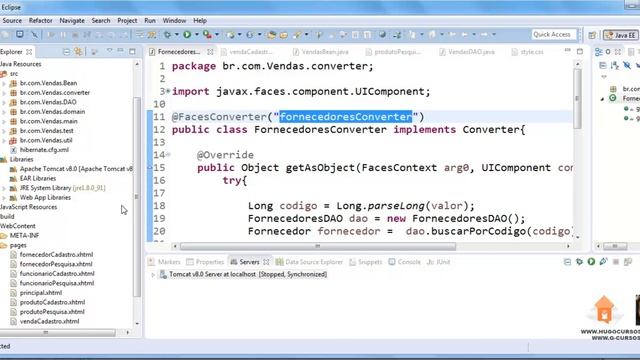Open the Source menu
The width and height of the screenshot is (640, 360).
pos(12,20)
